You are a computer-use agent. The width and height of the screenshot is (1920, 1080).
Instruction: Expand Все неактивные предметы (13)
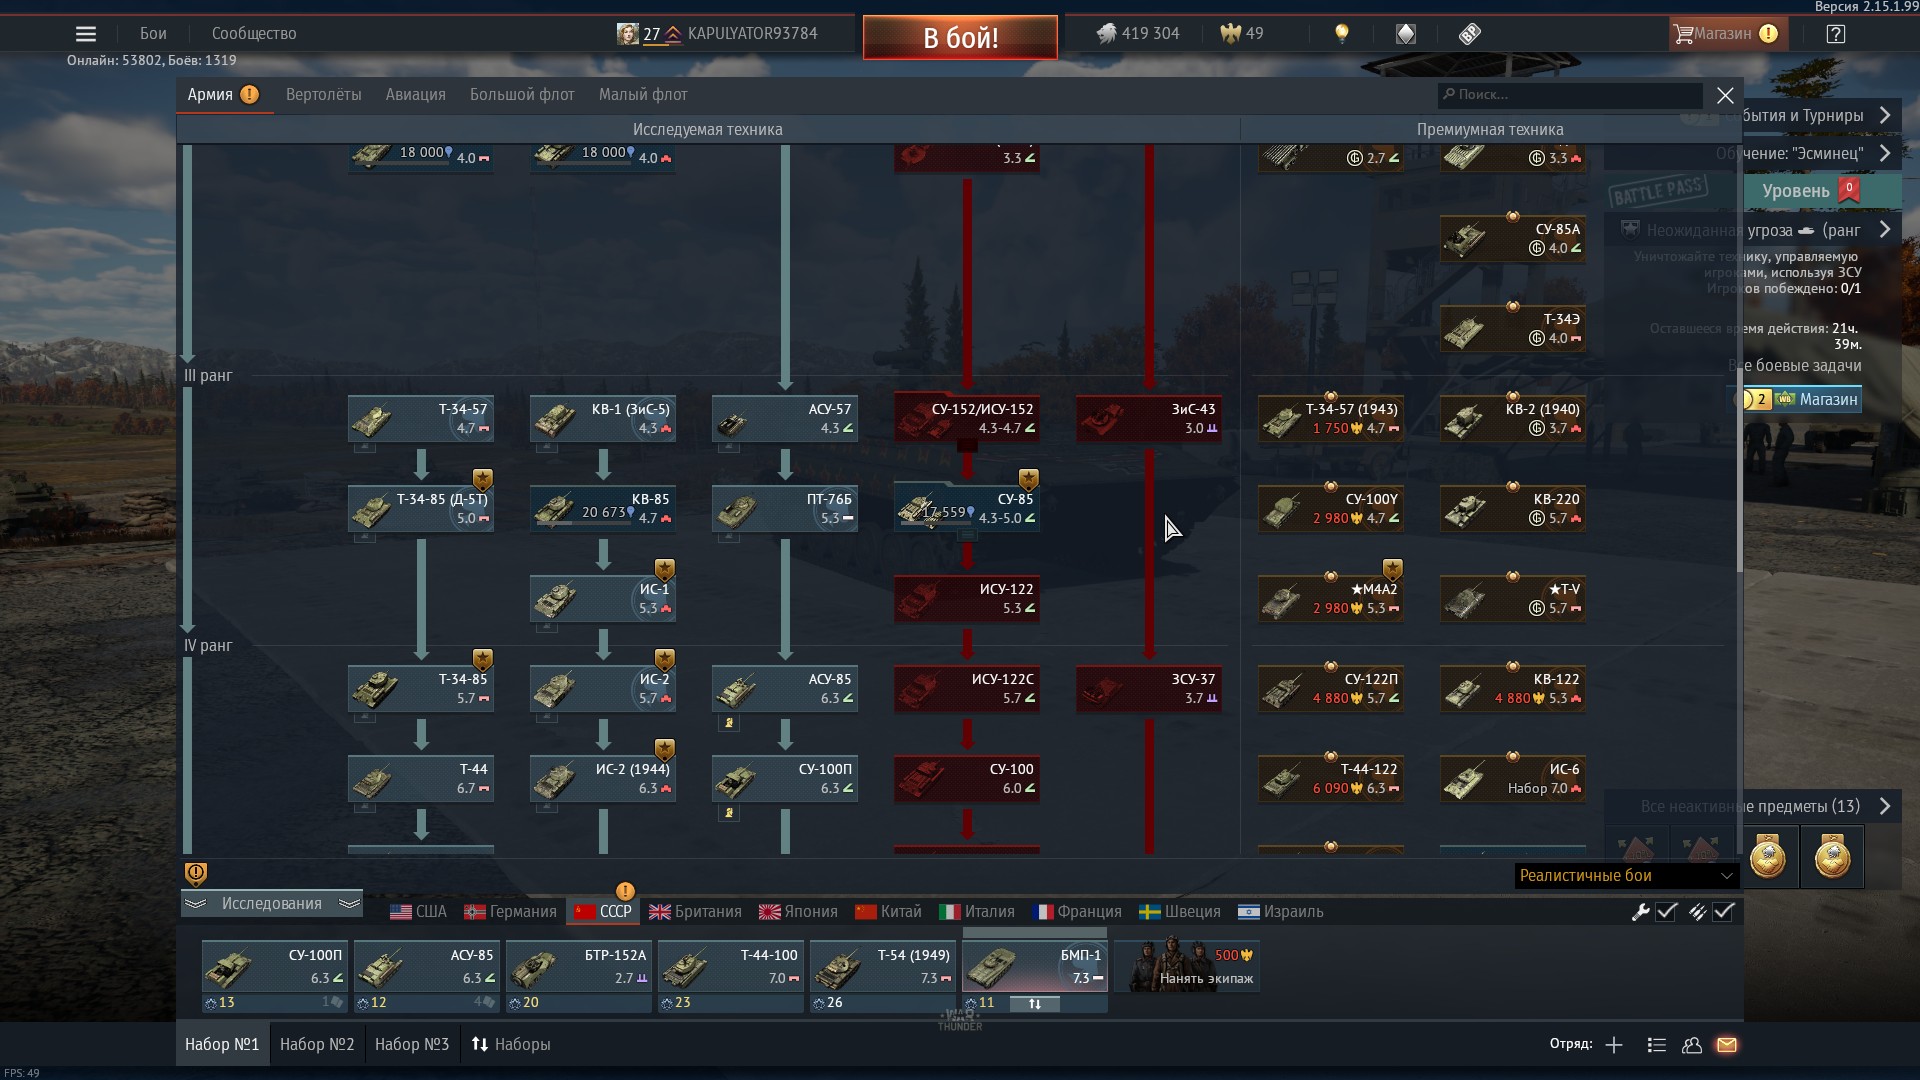point(1885,806)
